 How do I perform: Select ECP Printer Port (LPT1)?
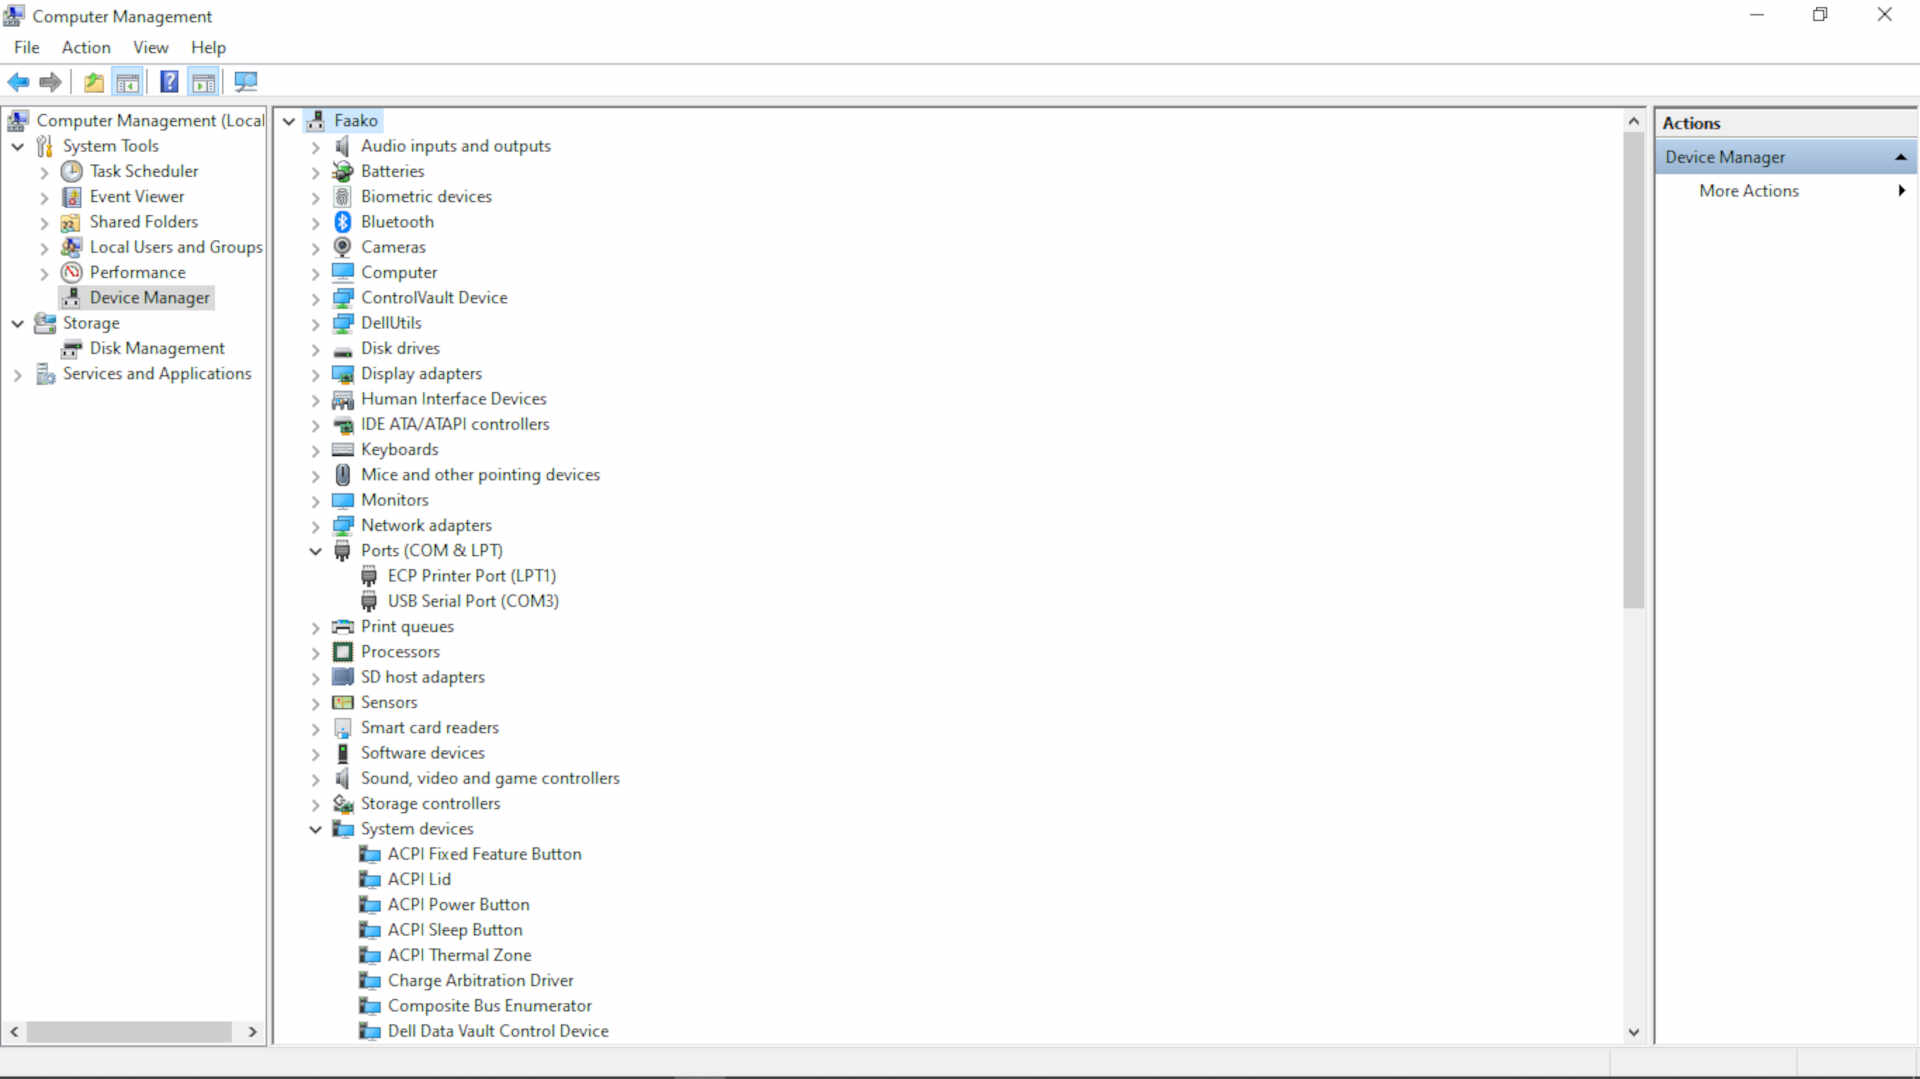coord(472,576)
